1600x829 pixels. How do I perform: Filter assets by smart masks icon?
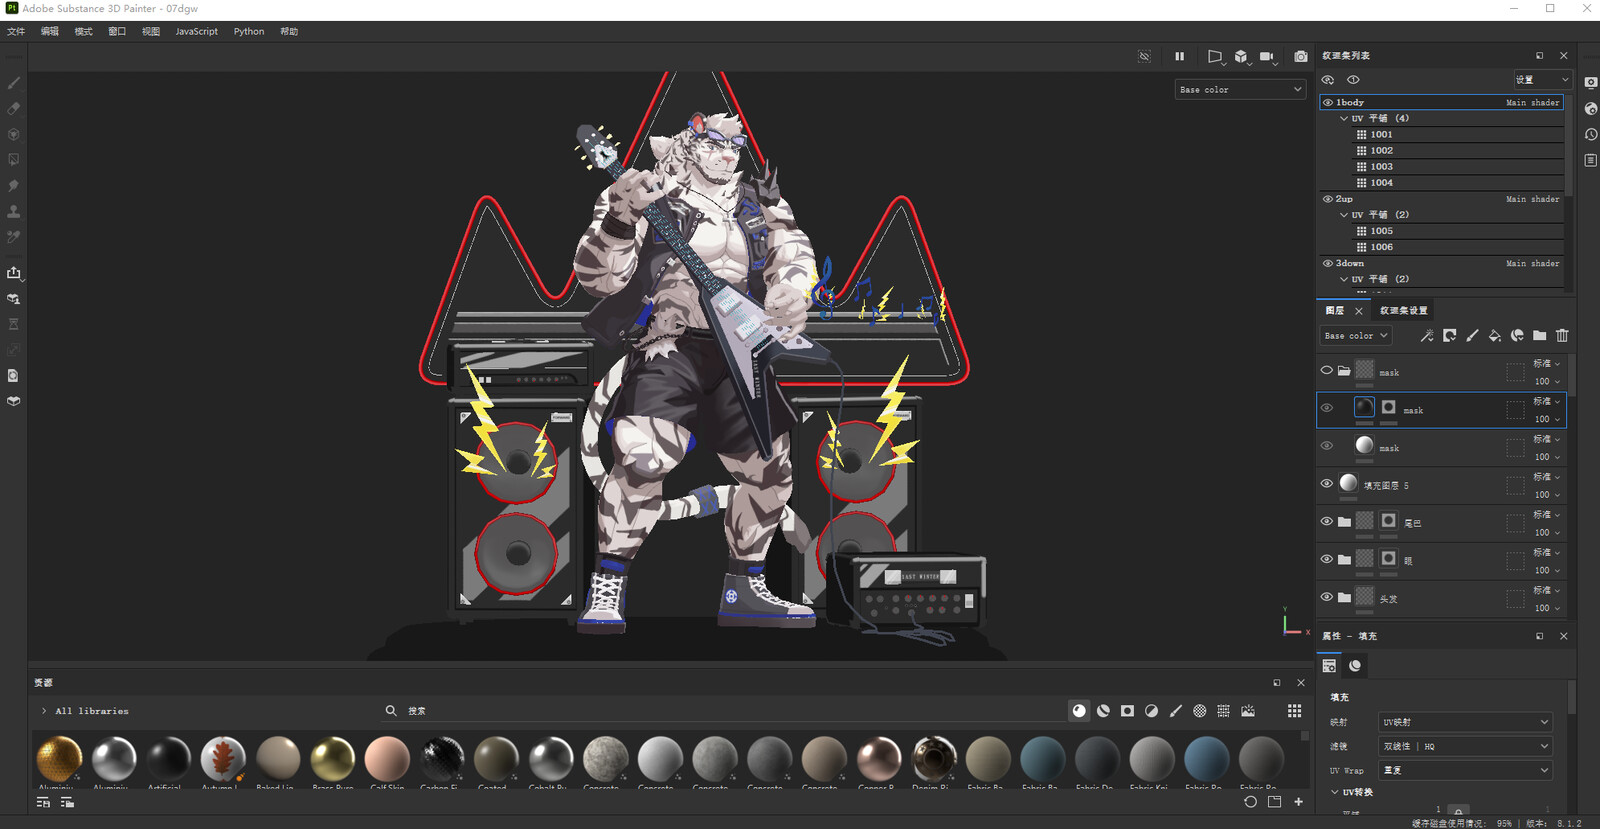[1127, 711]
